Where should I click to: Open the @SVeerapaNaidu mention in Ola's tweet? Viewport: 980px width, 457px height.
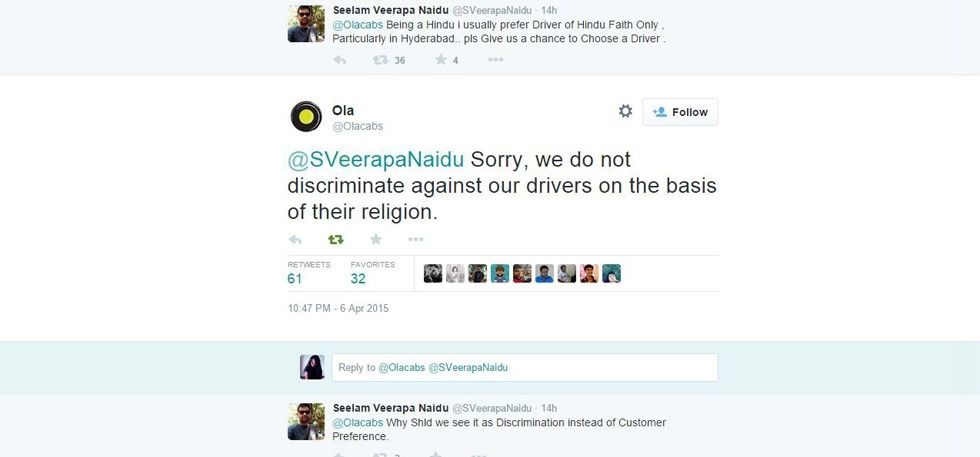pos(375,160)
